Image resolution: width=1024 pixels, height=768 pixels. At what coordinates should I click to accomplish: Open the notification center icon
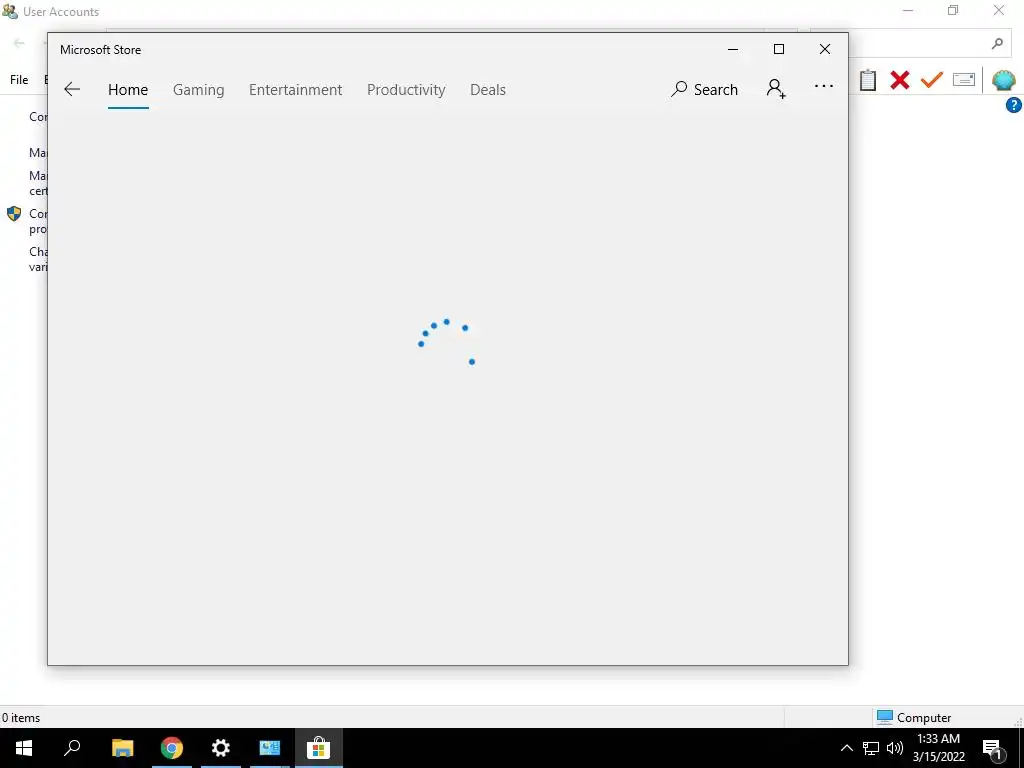(993, 748)
